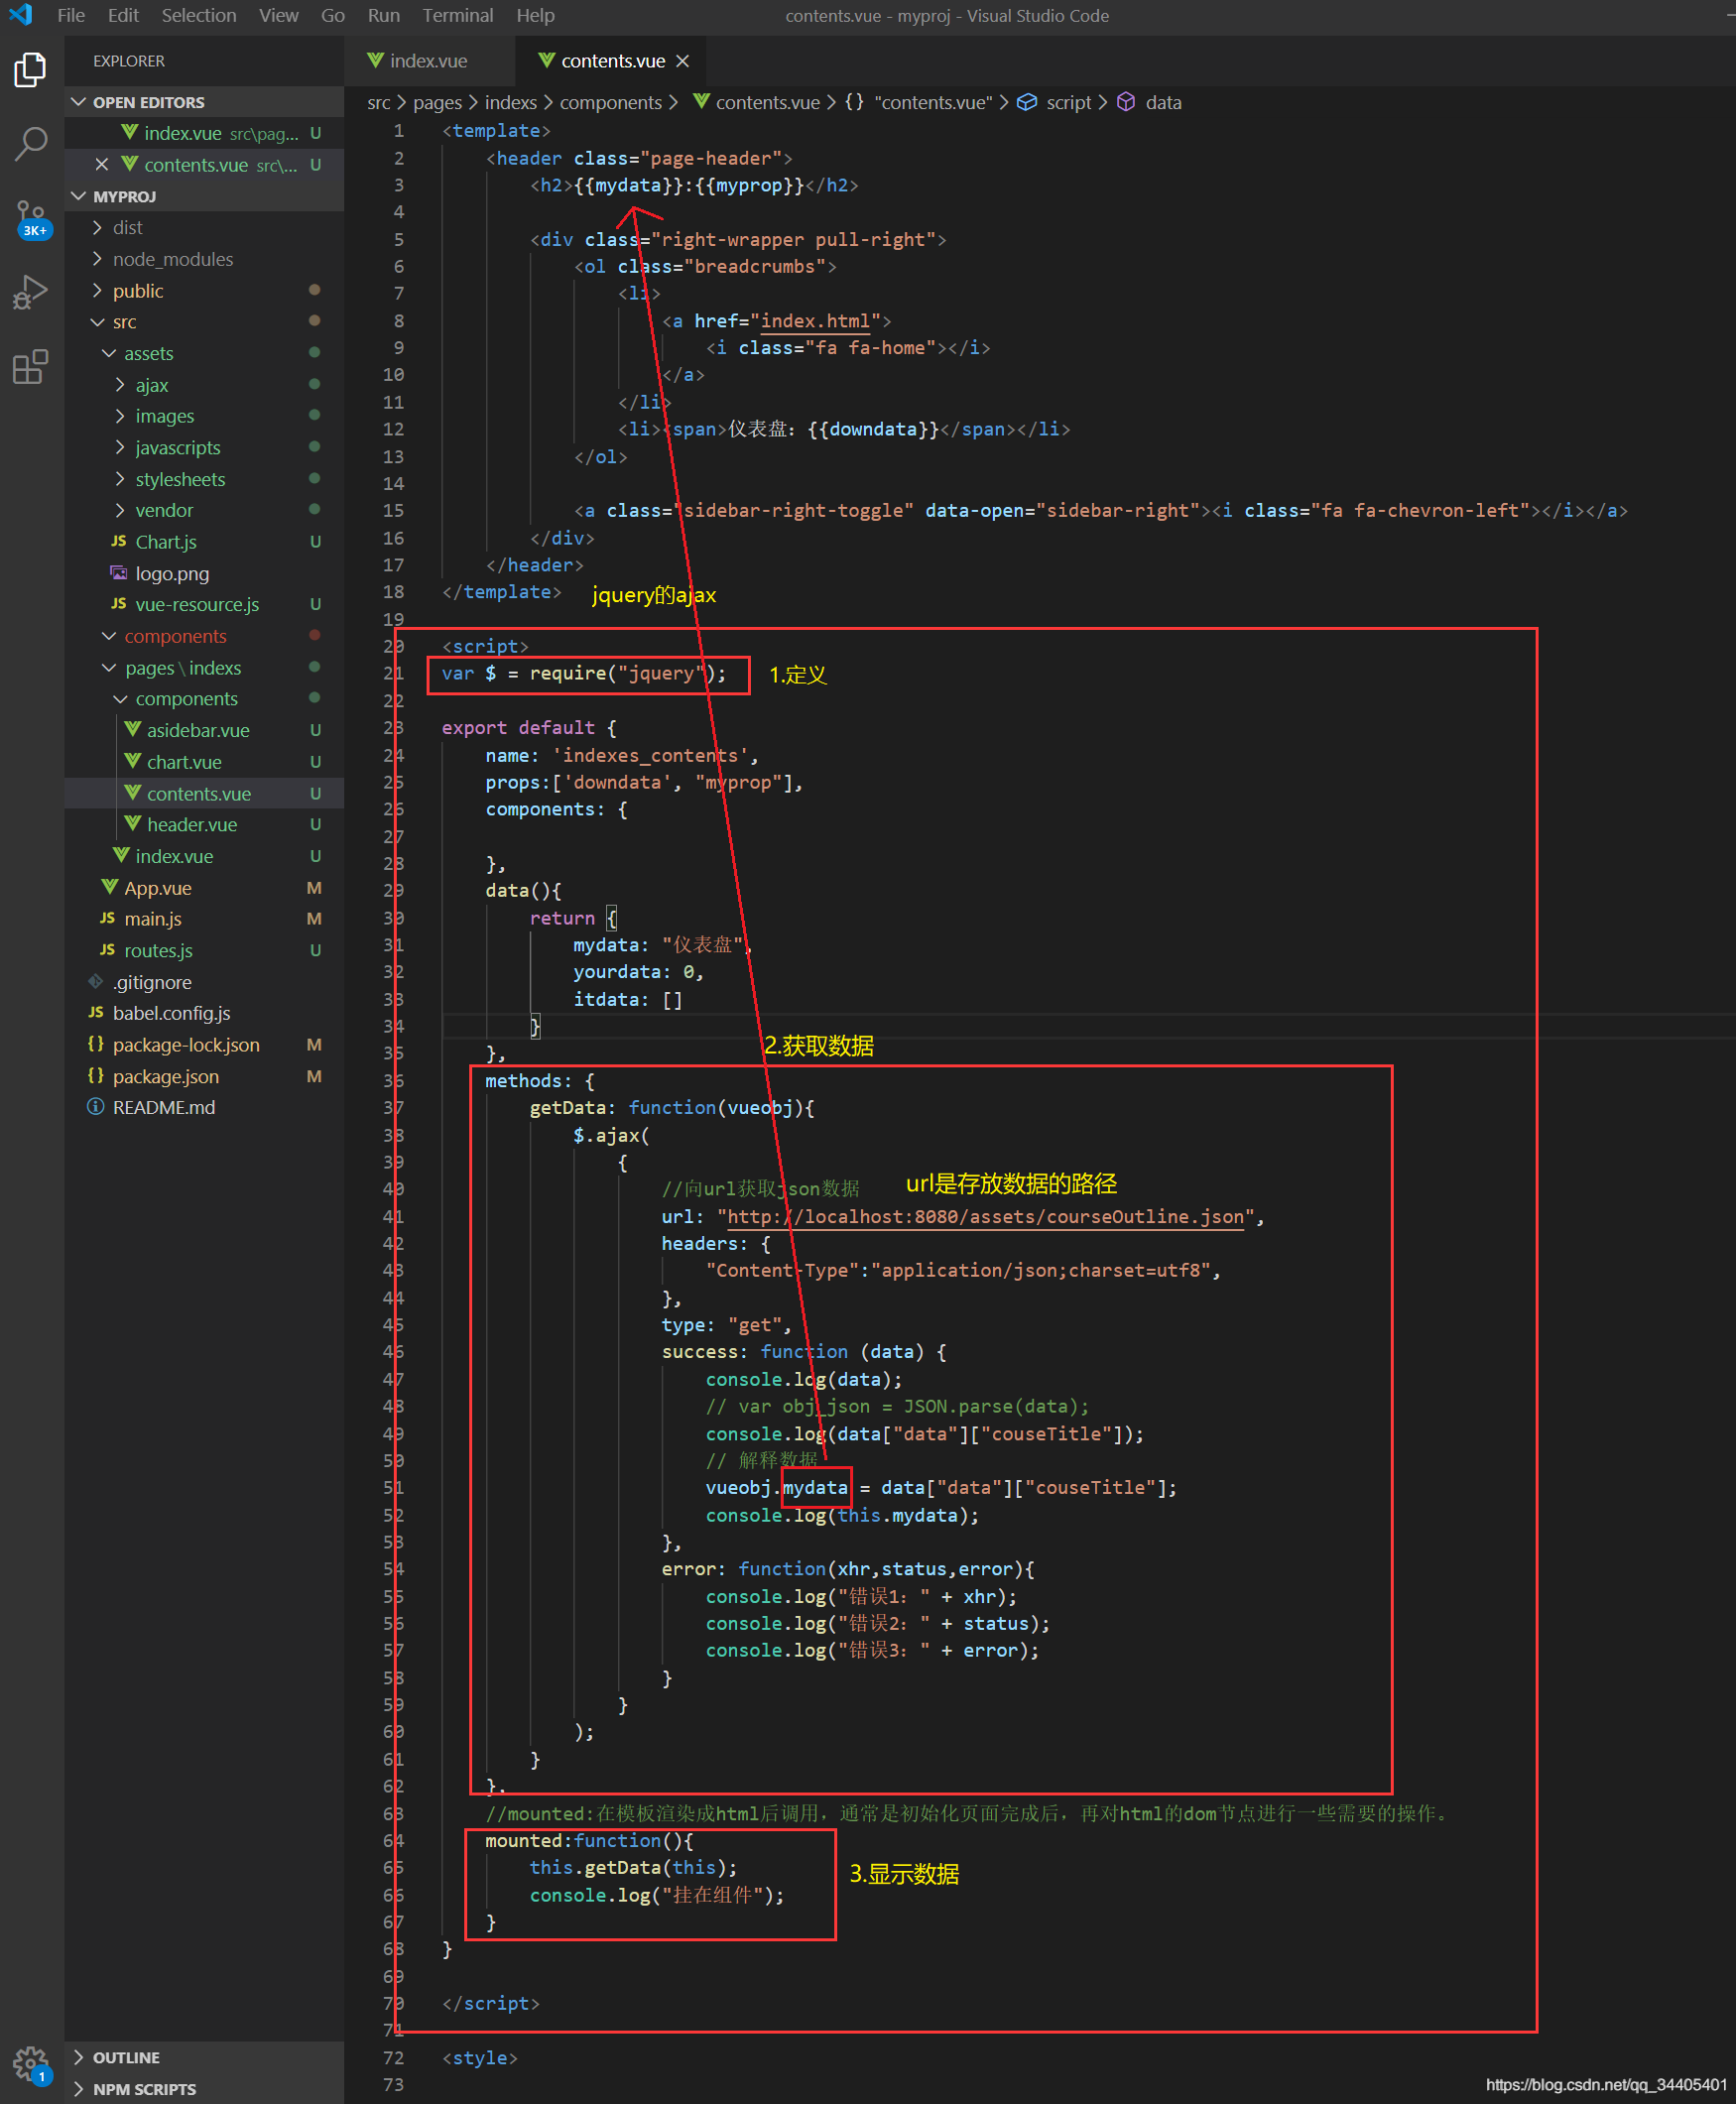Close contents.vue in Open Editors list
The height and width of the screenshot is (2104, 1736).
tap(101, 164)
